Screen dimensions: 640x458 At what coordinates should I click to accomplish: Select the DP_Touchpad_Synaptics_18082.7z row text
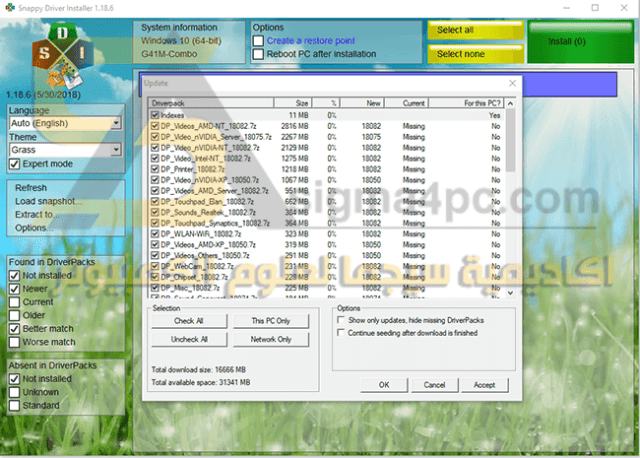click(215, 223)
